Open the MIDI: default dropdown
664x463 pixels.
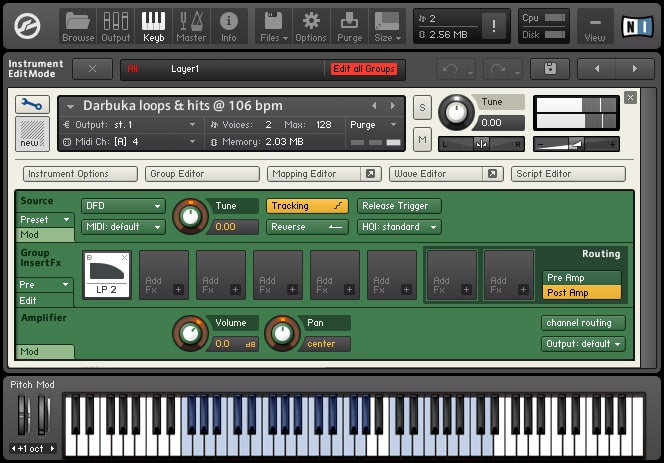(x=123, y=227)
